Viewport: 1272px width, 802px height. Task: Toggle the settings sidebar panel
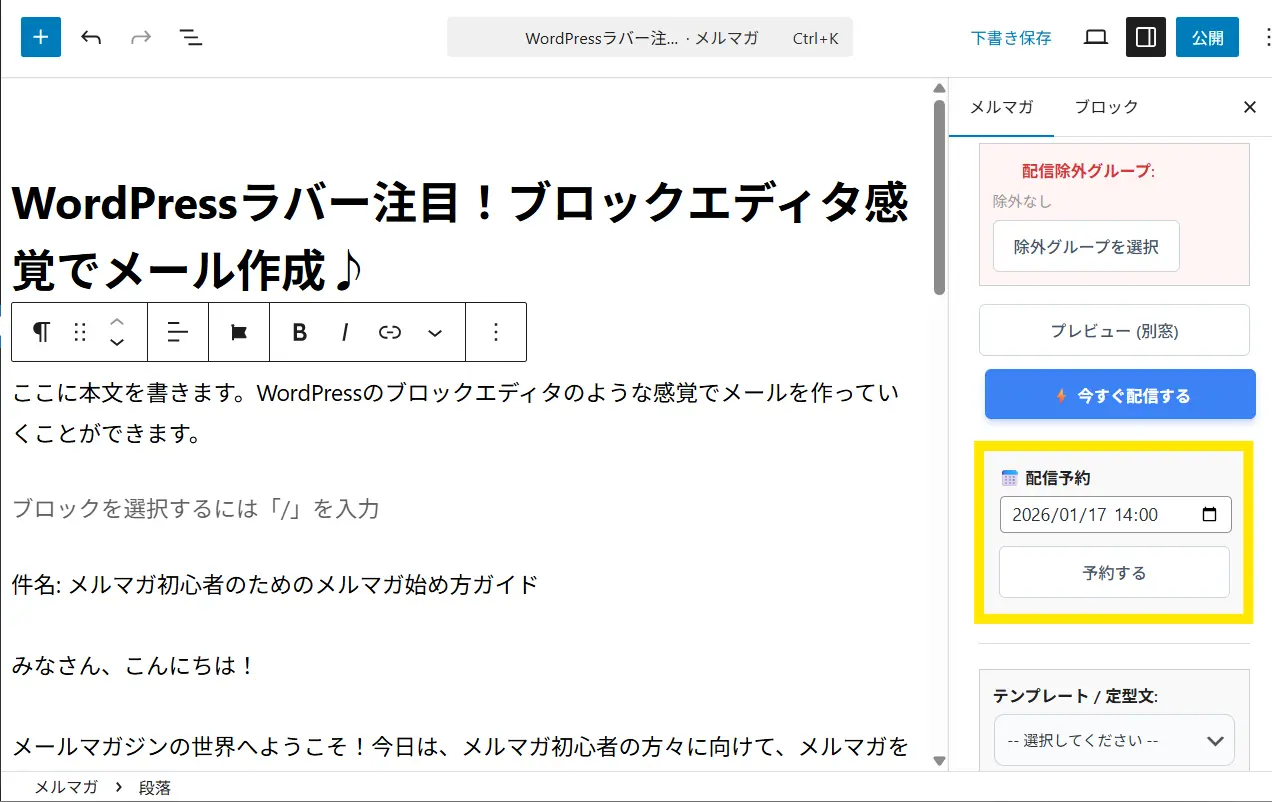(x=1146, y=37)
